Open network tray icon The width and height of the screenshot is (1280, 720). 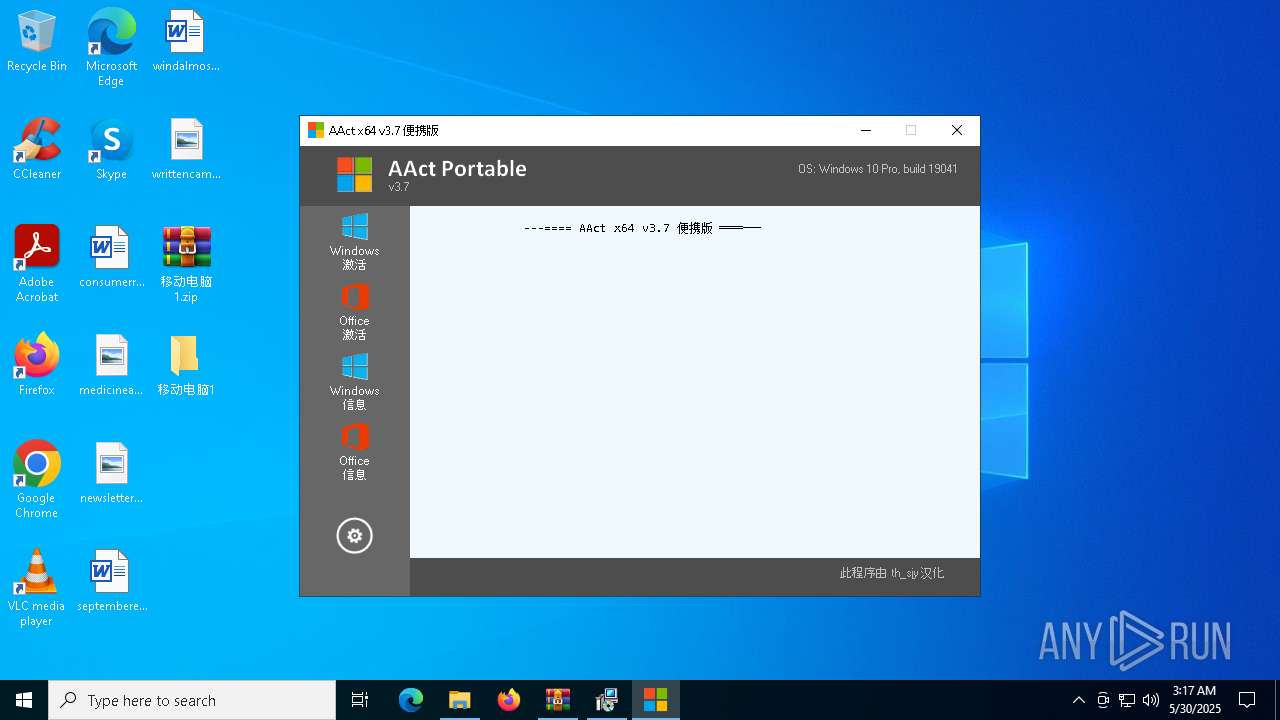[x=1127, y=700]
